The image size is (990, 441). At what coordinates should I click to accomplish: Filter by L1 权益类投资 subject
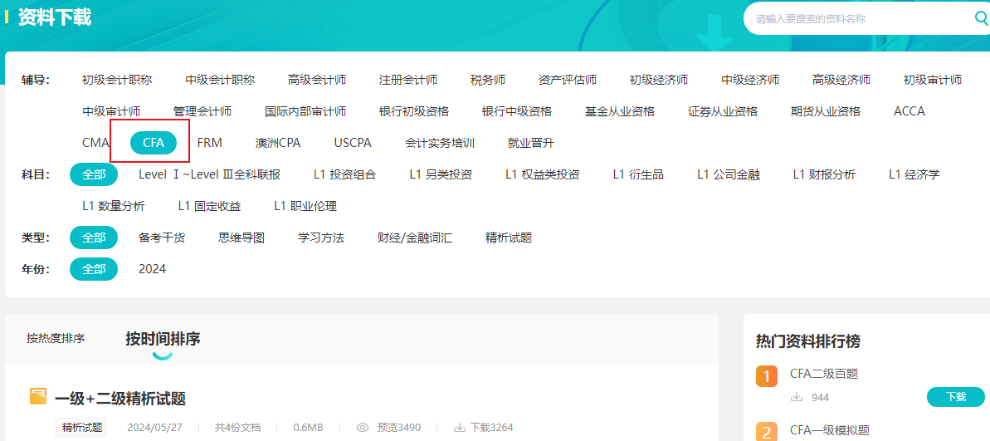(x=542, y=174)
